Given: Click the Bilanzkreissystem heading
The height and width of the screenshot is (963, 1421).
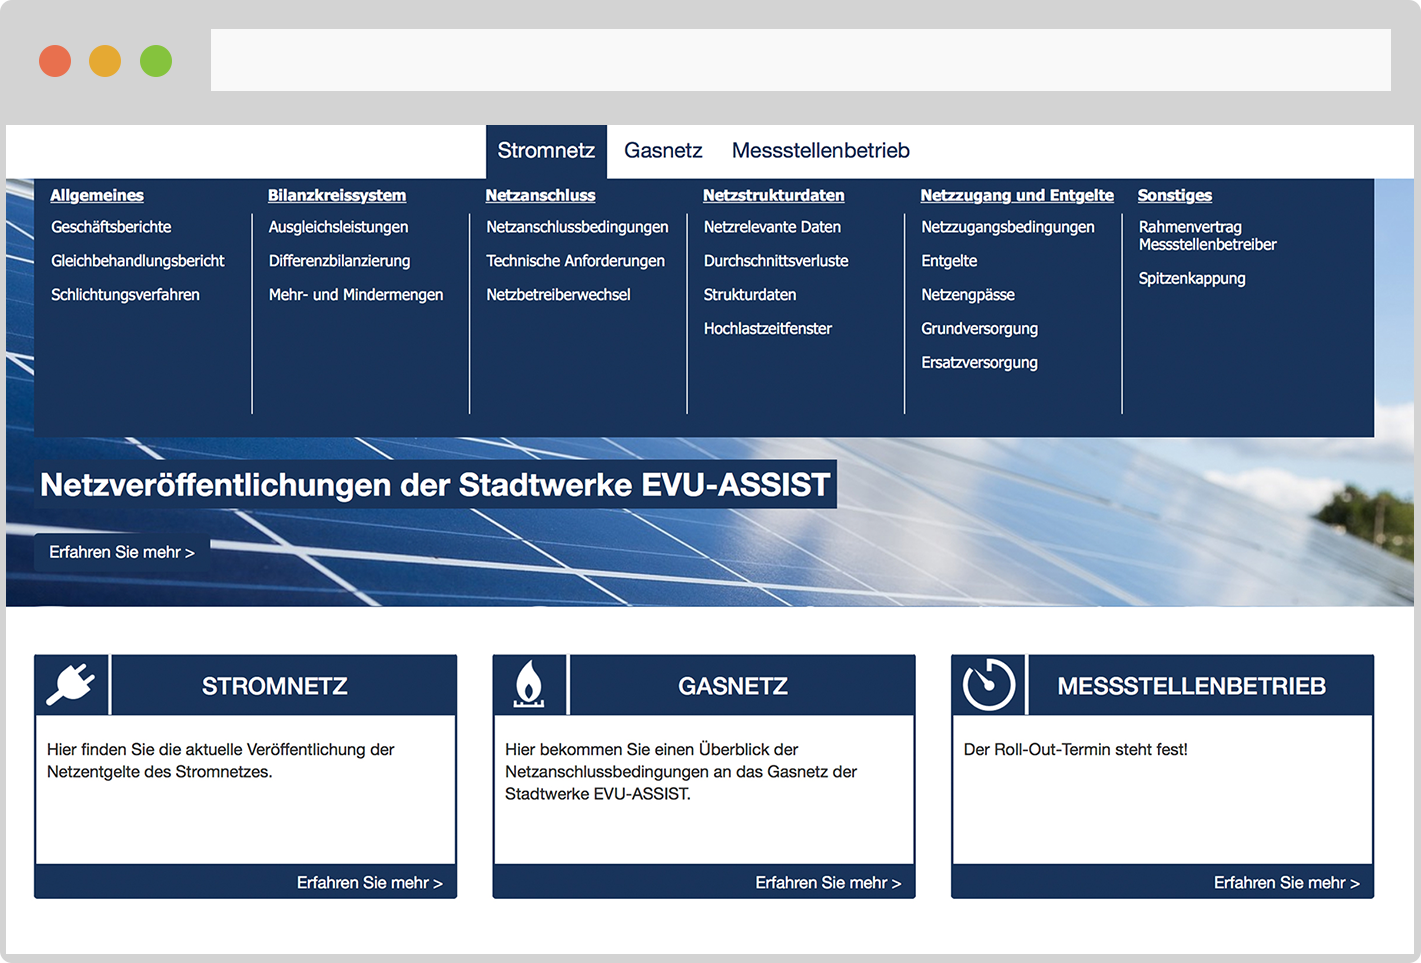Looking at the screenshot, I should coord(337,196).
